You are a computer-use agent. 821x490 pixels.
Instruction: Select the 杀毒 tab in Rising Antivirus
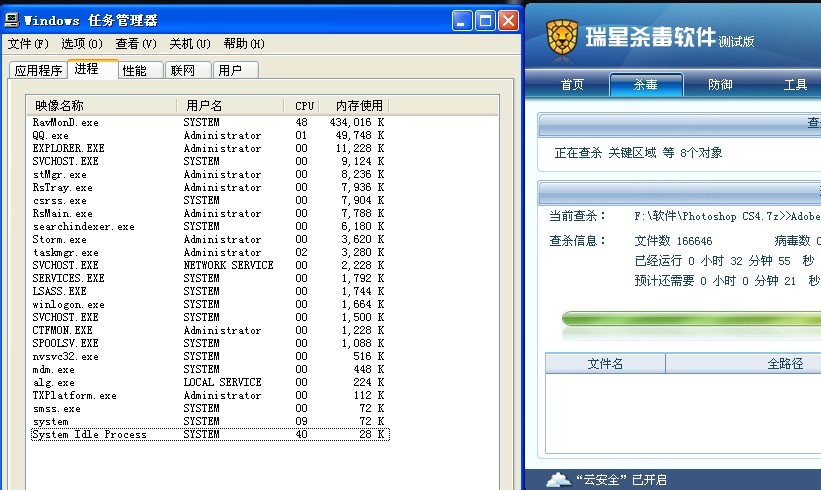pos(646,85)
